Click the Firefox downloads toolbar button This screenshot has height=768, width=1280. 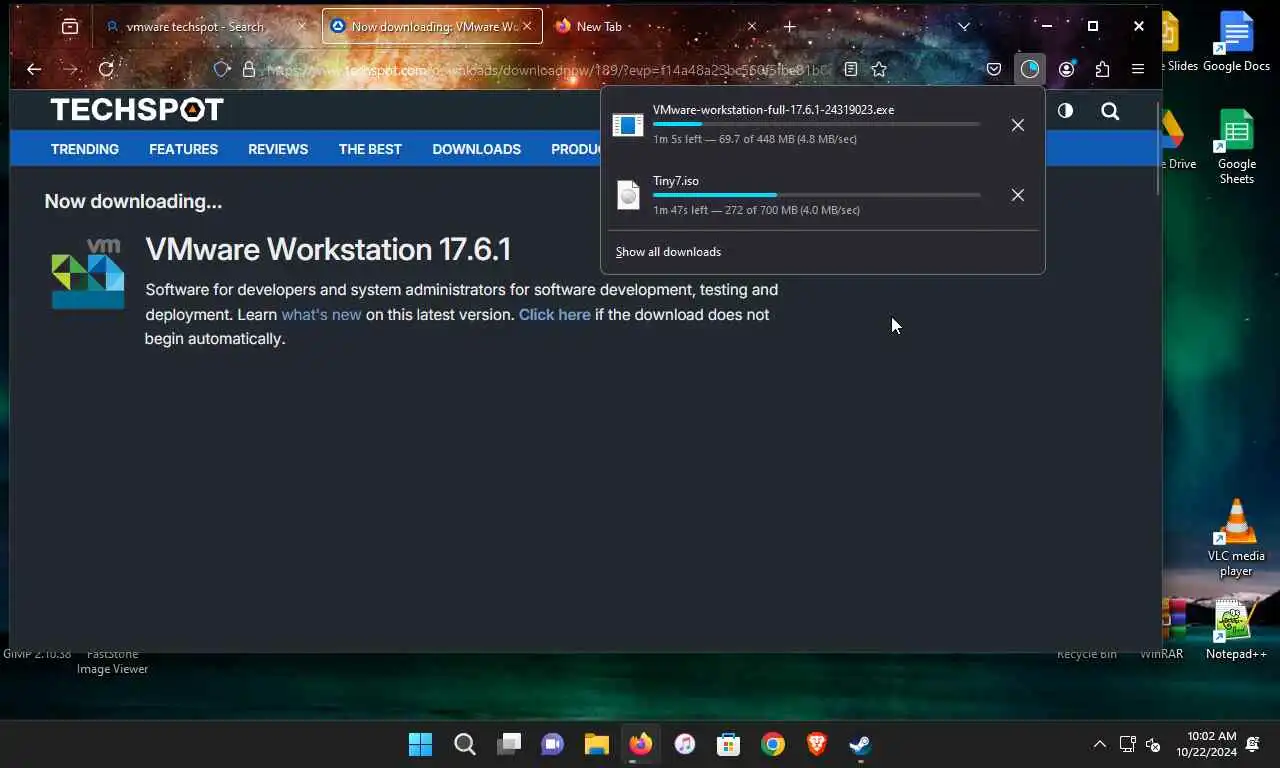click(1030, 69)
